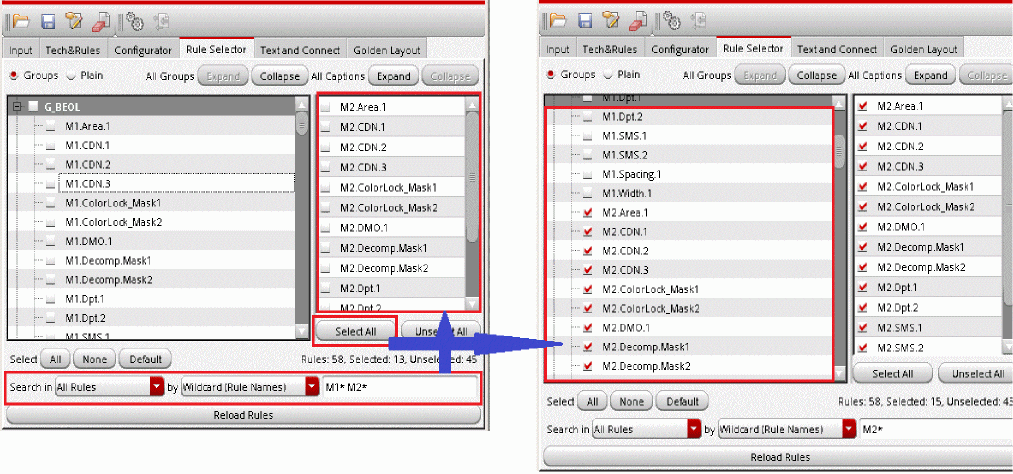Click Reload Rules button in right window

click(780, 457)
